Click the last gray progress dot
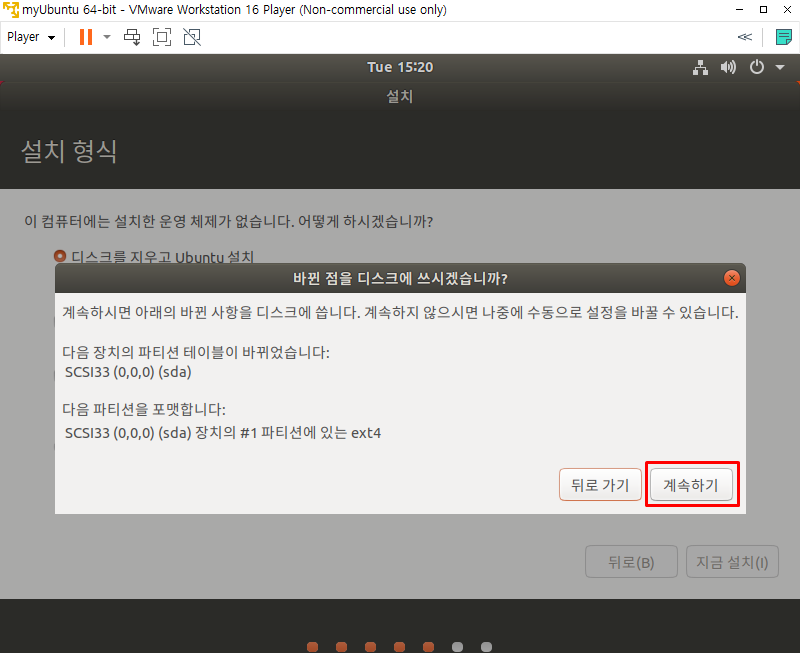Screen dimensions: 800x653 [487, 647]
